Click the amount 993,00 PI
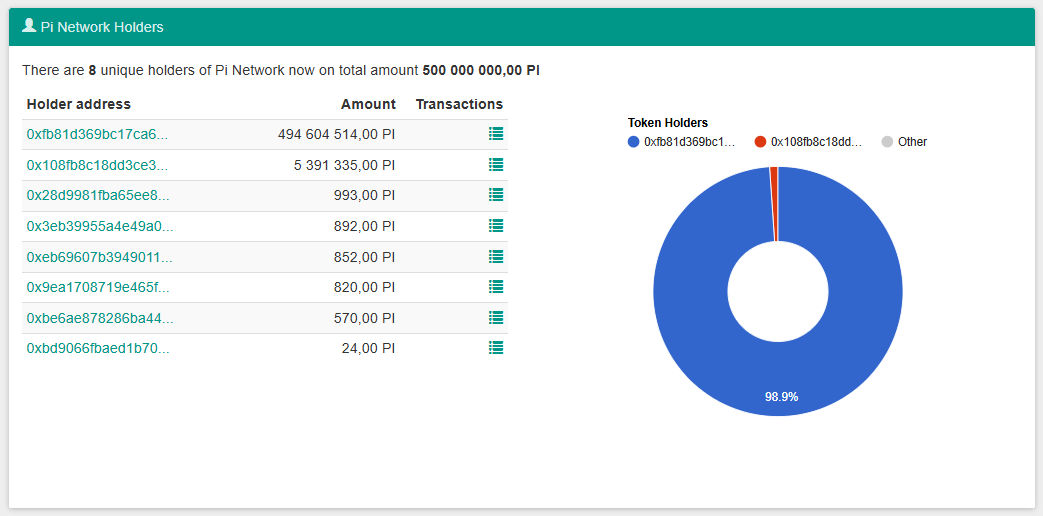Screen dimensions: 1043x516 click(x=365, y=195)
